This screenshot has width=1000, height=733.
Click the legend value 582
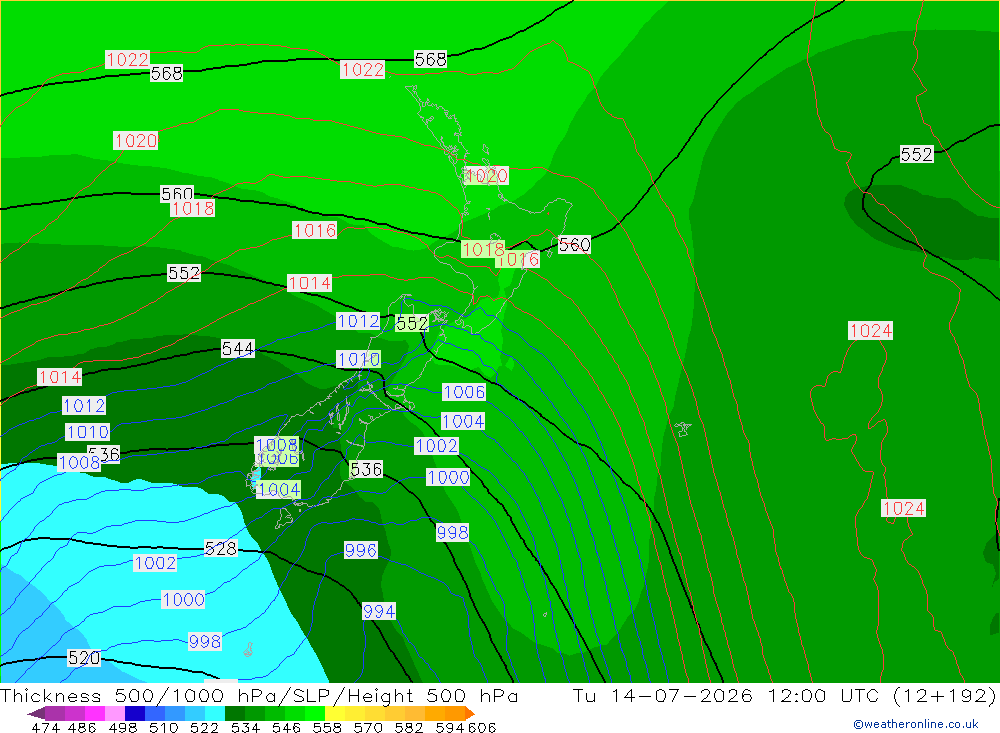(409, 727)
